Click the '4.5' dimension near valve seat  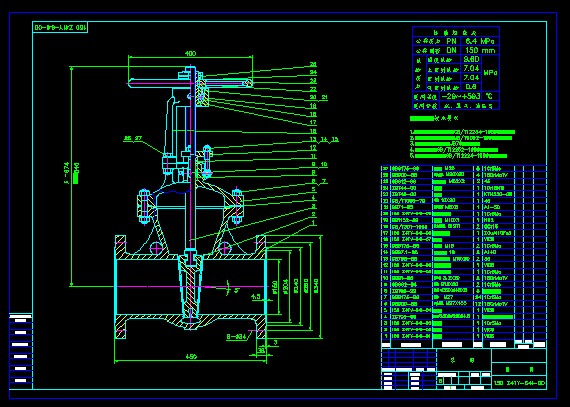(256, 297)
